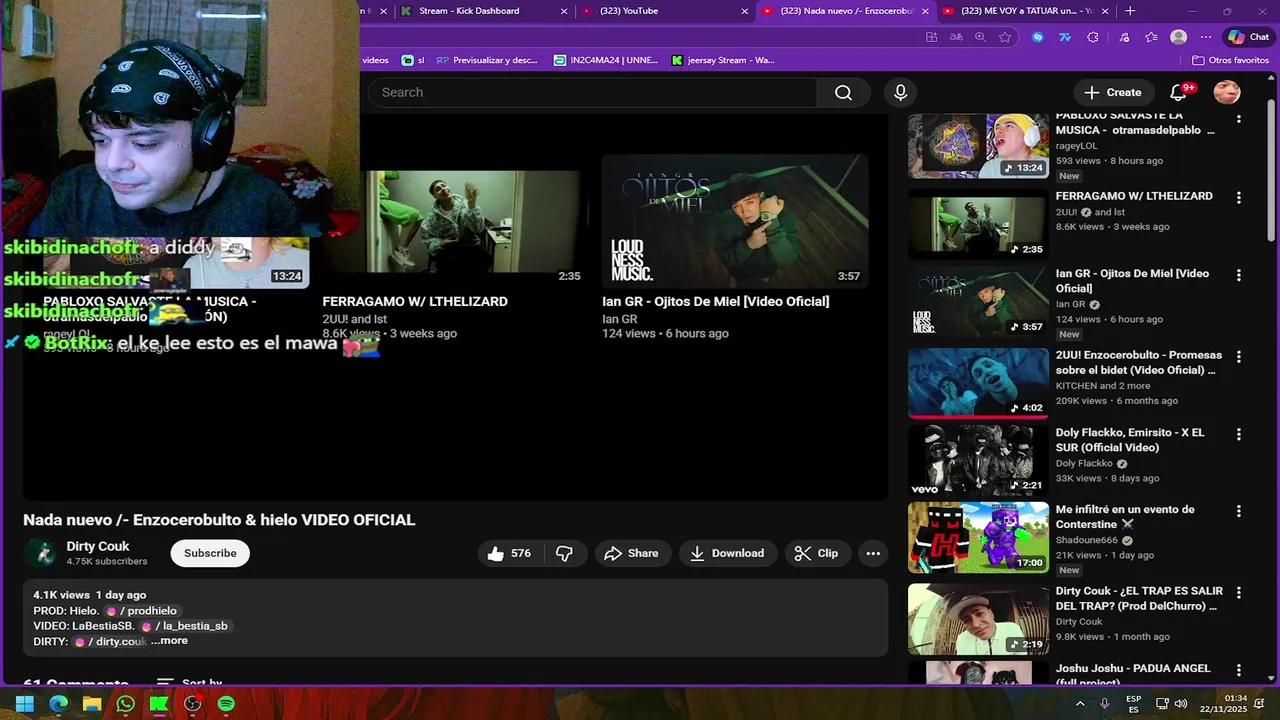Viewport: 1280px width, 720px height.
Task: Open YouTube notifications bell
Action: click(1178, 92)
